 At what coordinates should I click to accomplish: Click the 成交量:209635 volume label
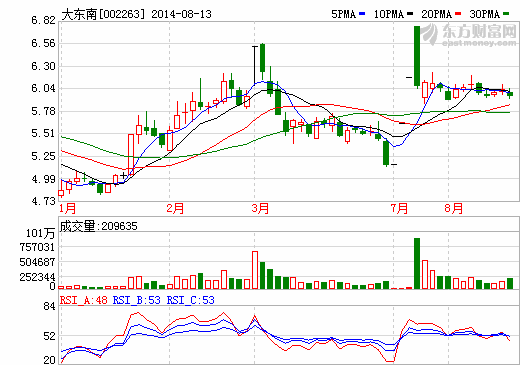pyautogui.click(x=98, y=226)
